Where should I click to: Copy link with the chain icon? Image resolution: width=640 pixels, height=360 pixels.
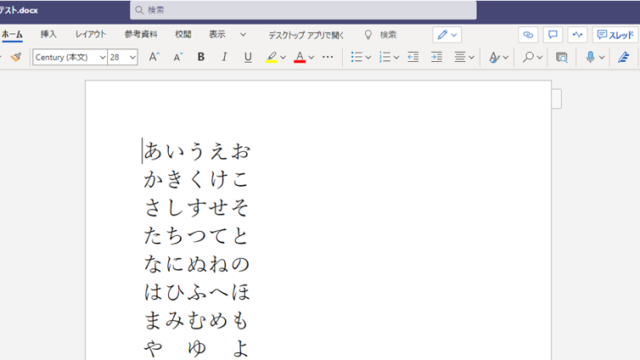point(528,35)
